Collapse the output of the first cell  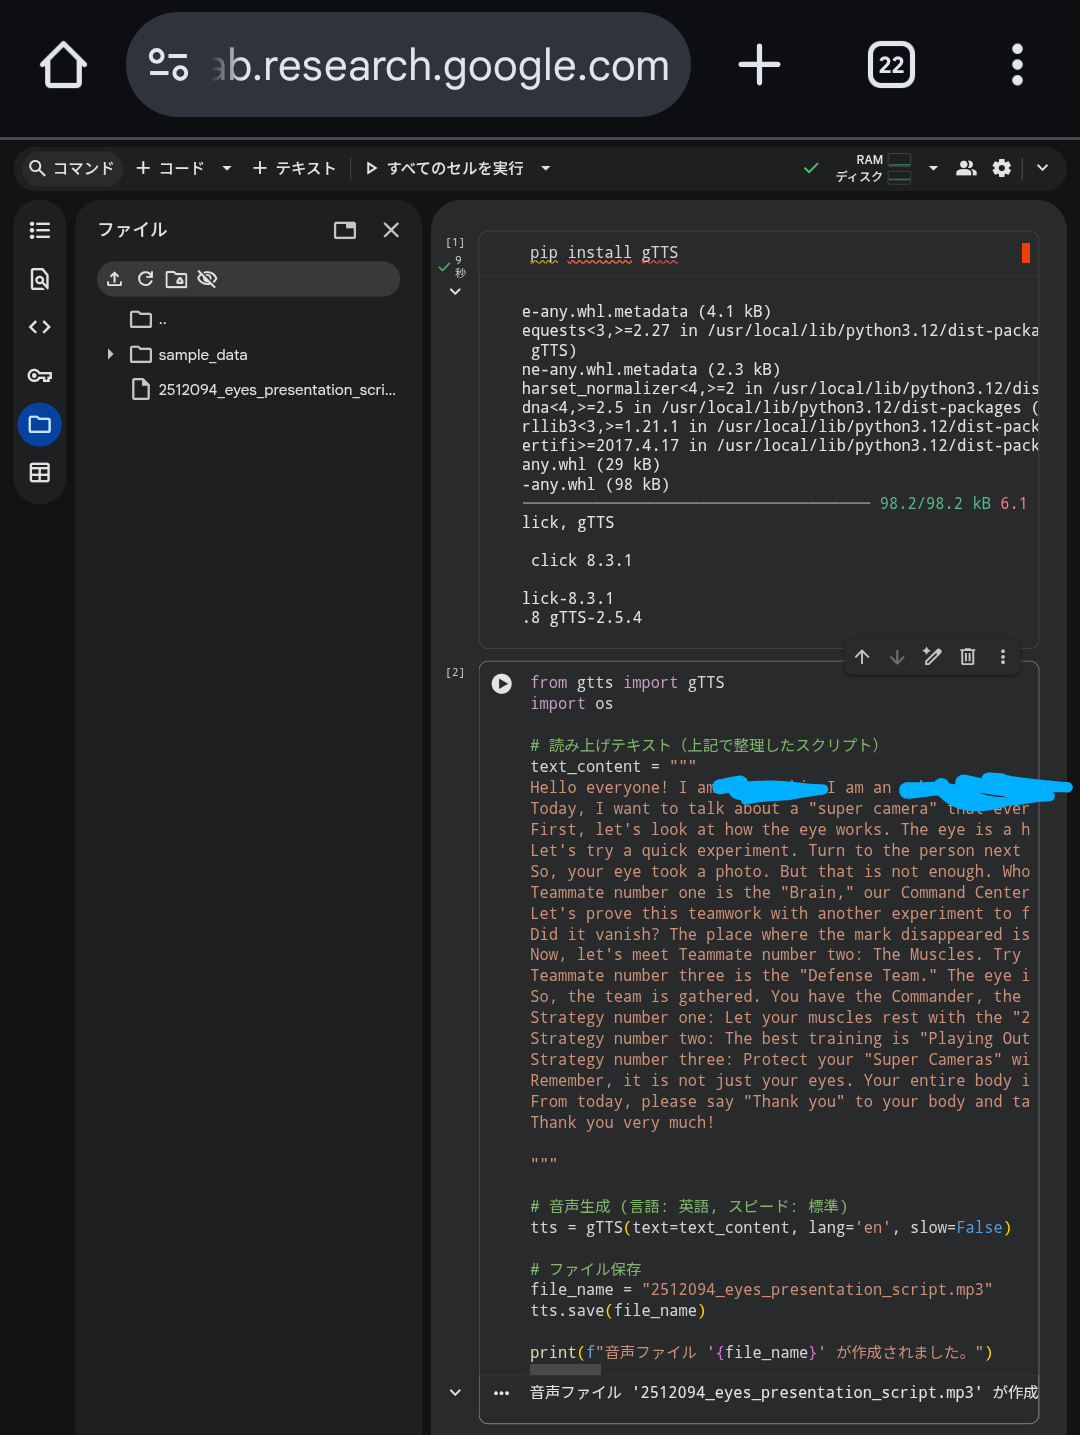[x=455, y=292]
